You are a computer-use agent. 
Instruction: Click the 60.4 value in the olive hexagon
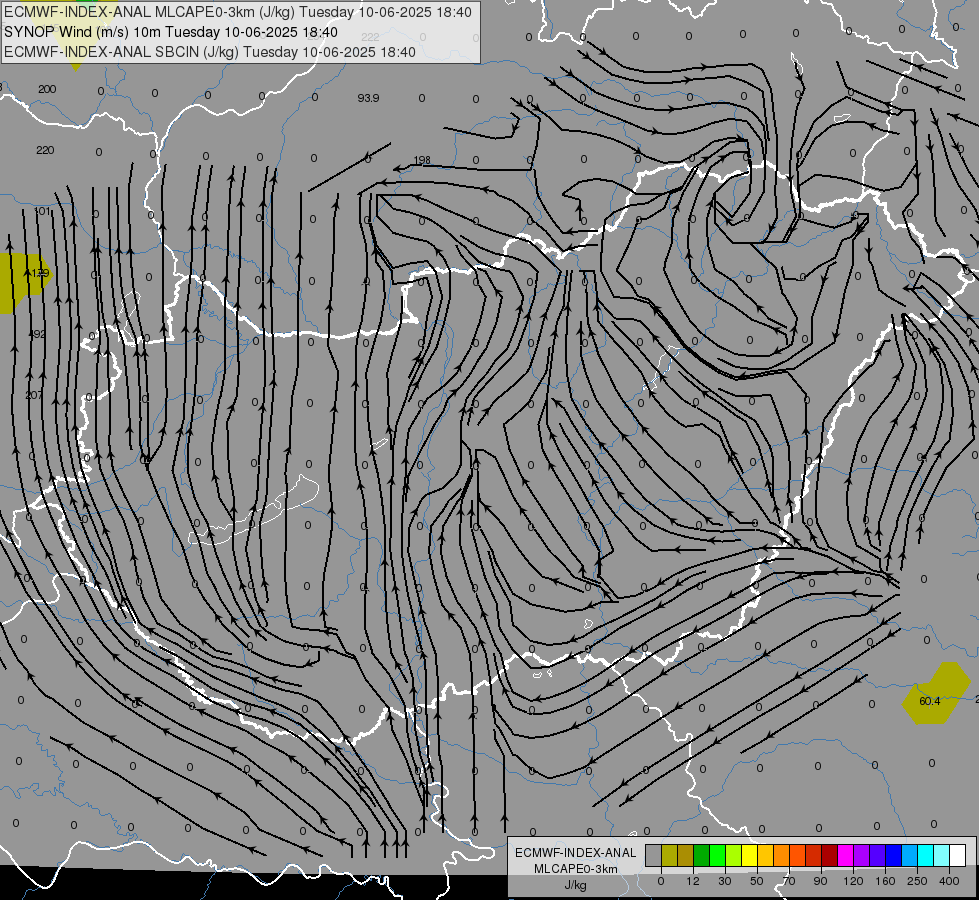930,701
